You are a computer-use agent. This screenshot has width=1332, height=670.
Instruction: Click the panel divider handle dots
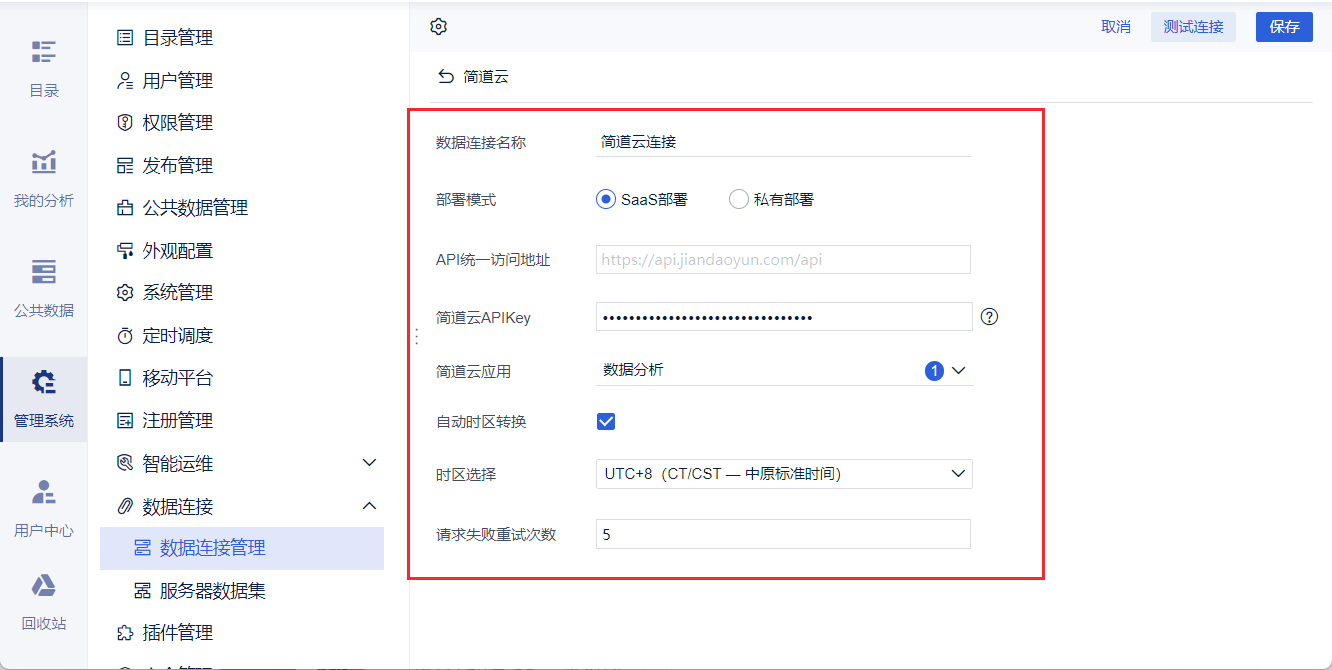(x=416, y=337)
